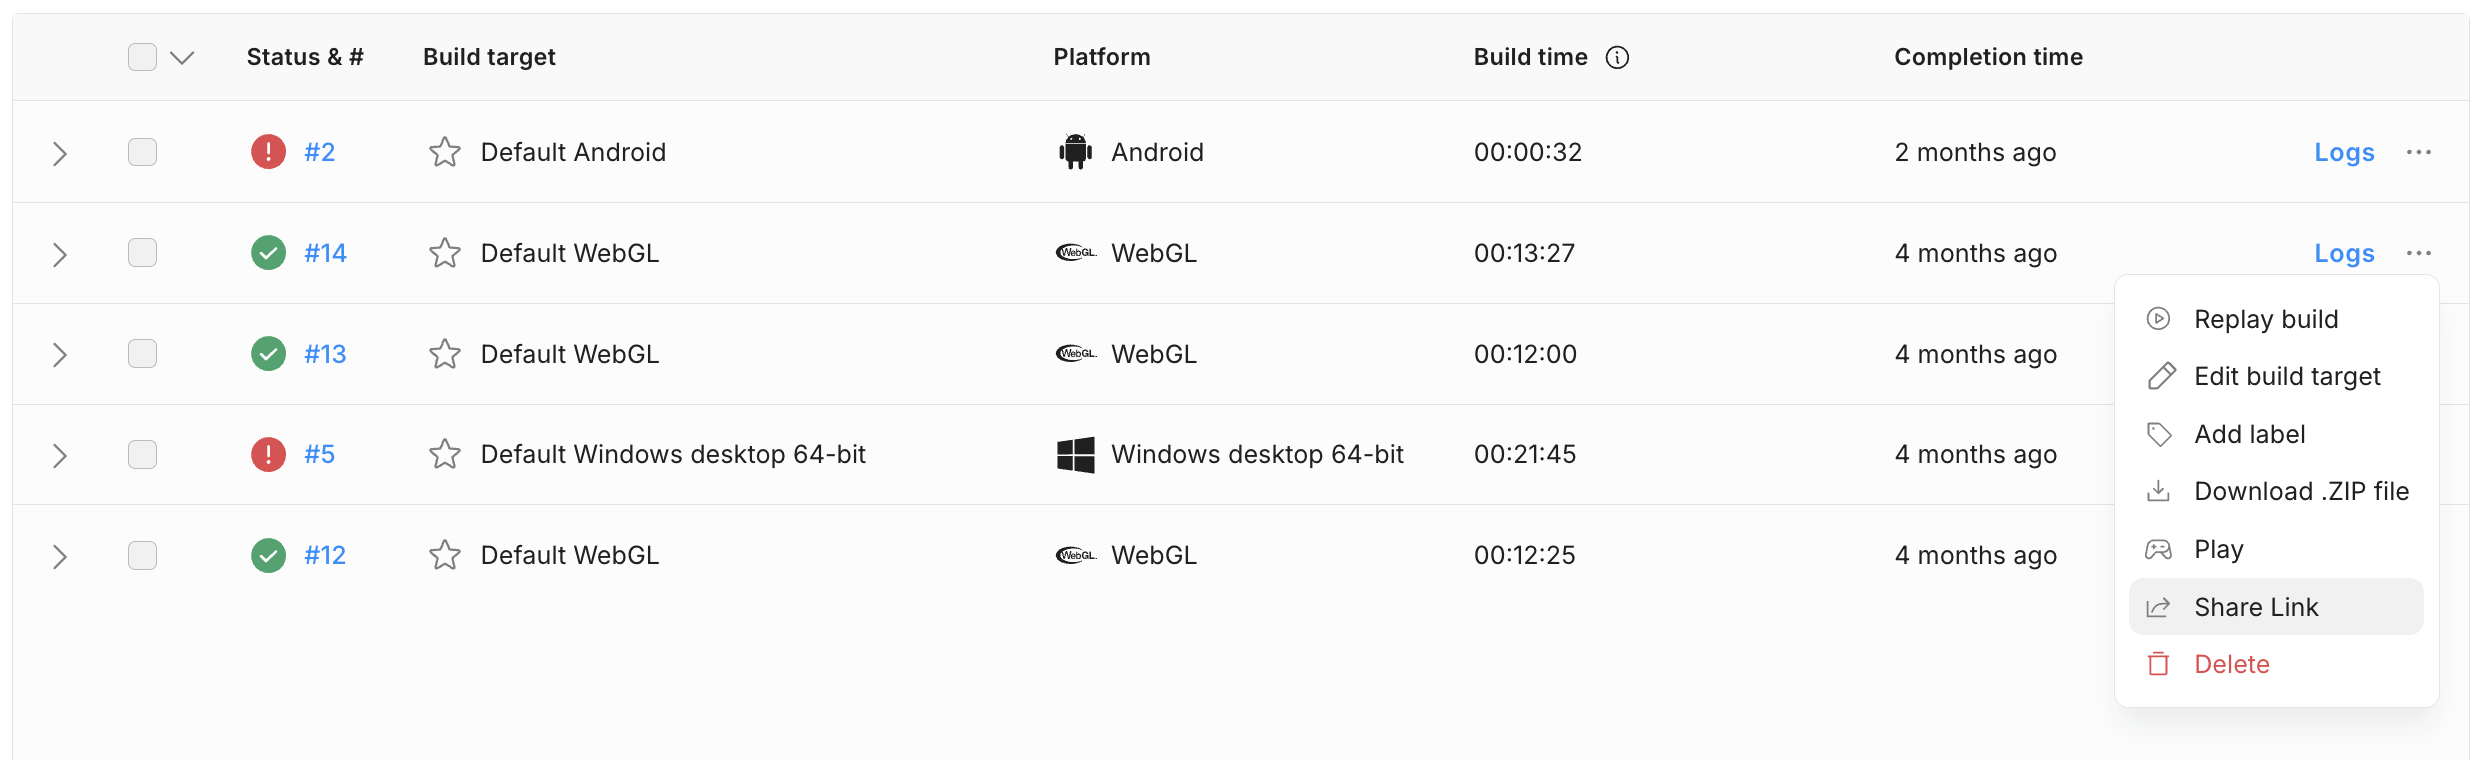
Task: Select the Android platform icon for build #2
Action: tap(1074, 151)
